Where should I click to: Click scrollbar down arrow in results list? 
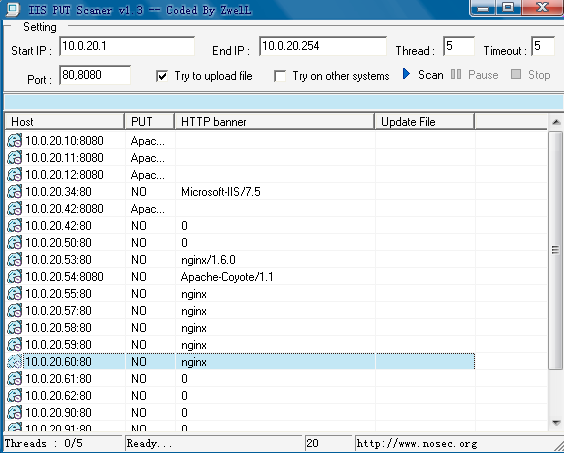pos(556,423)
